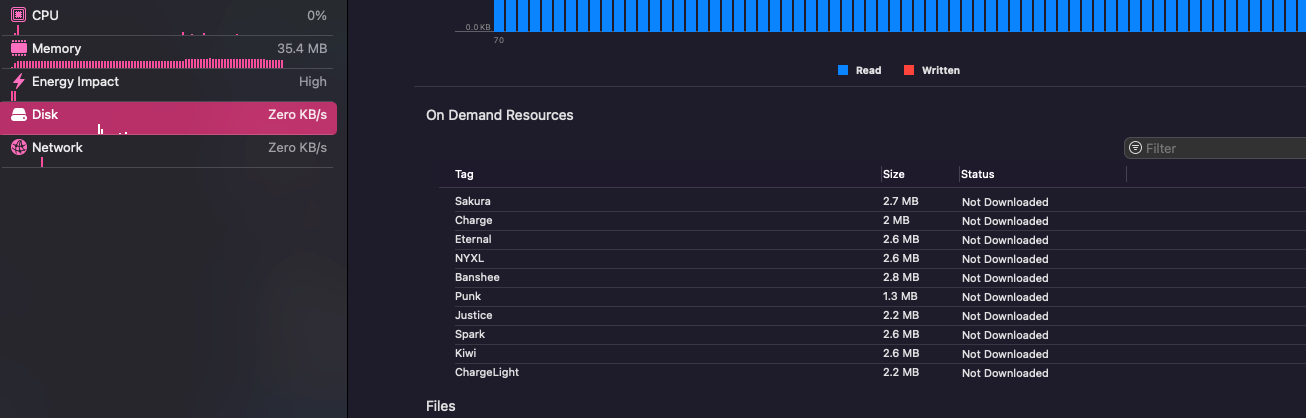Click the Zero KB/s Network value
Screen dimensions: 1306x418
pyautogui.click(x=298, y=147)
